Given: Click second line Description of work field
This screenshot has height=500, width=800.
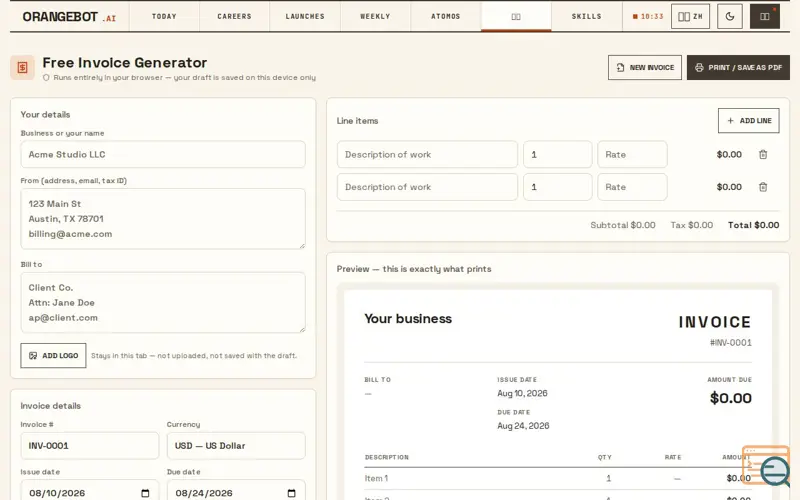Looking at the screenshot, I should (427, 187).
